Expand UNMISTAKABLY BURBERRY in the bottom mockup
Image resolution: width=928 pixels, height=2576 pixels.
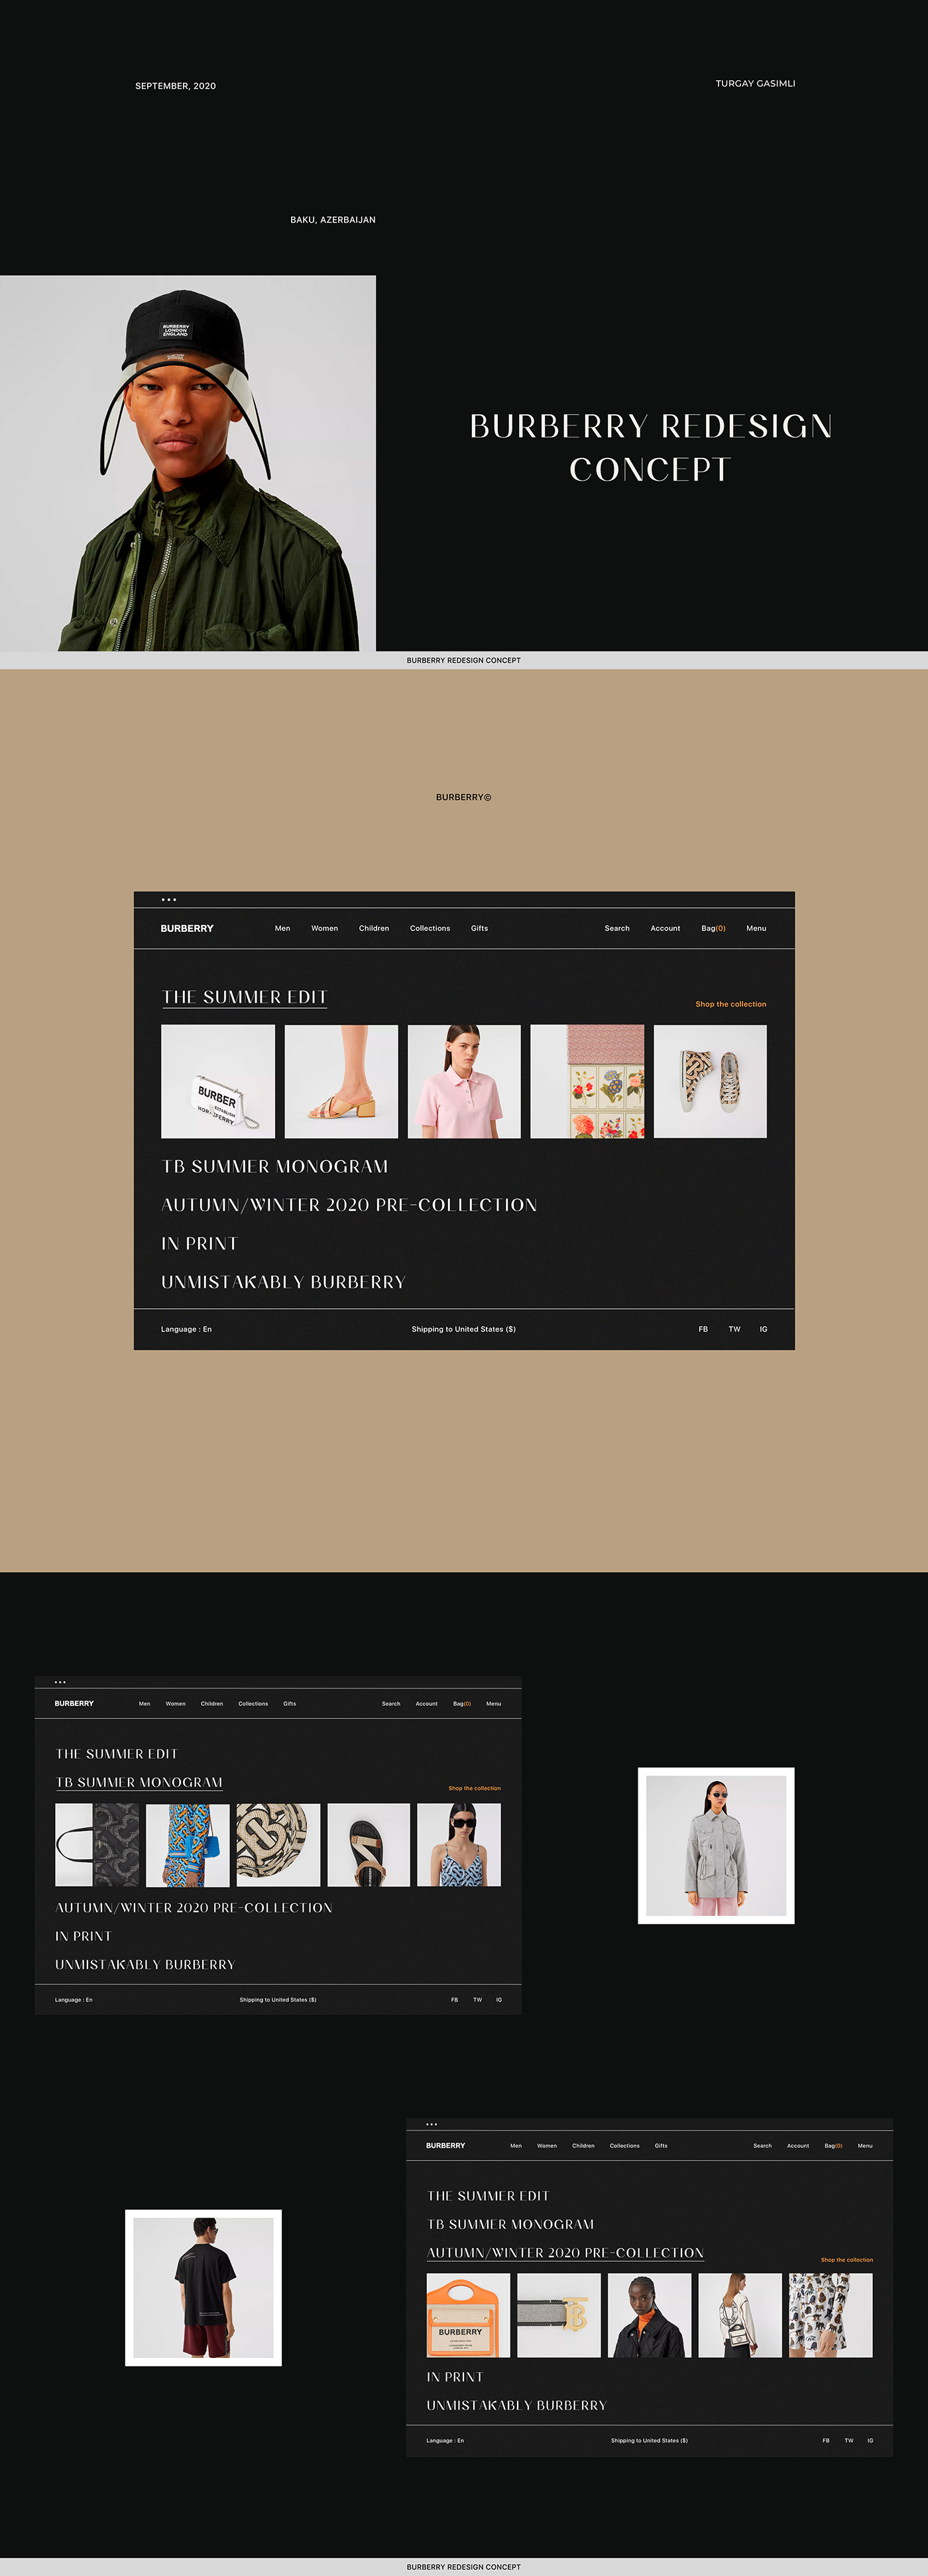click(516, 2405)
